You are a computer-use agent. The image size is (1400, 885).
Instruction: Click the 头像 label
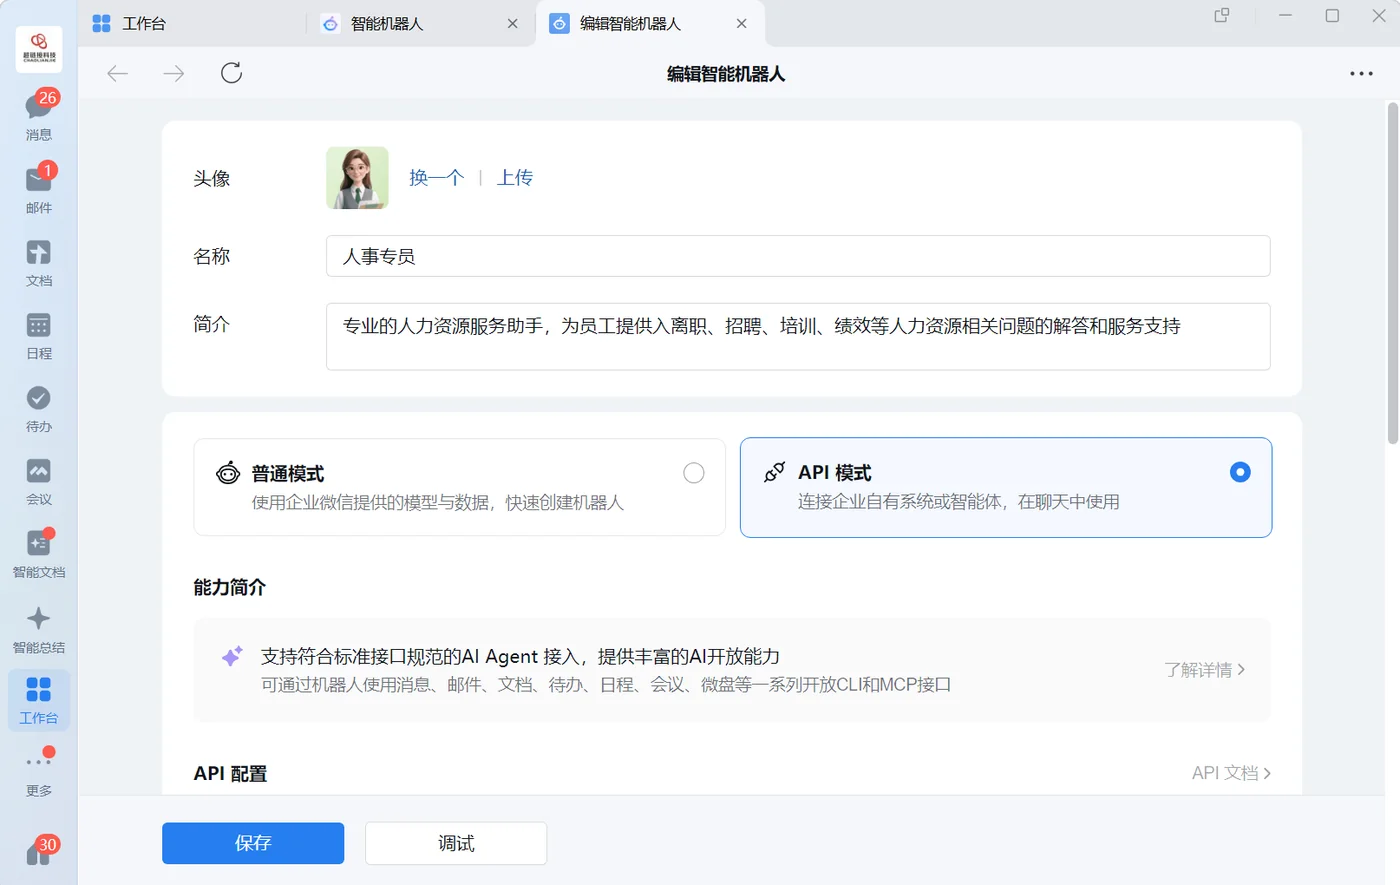coord(211,179)
